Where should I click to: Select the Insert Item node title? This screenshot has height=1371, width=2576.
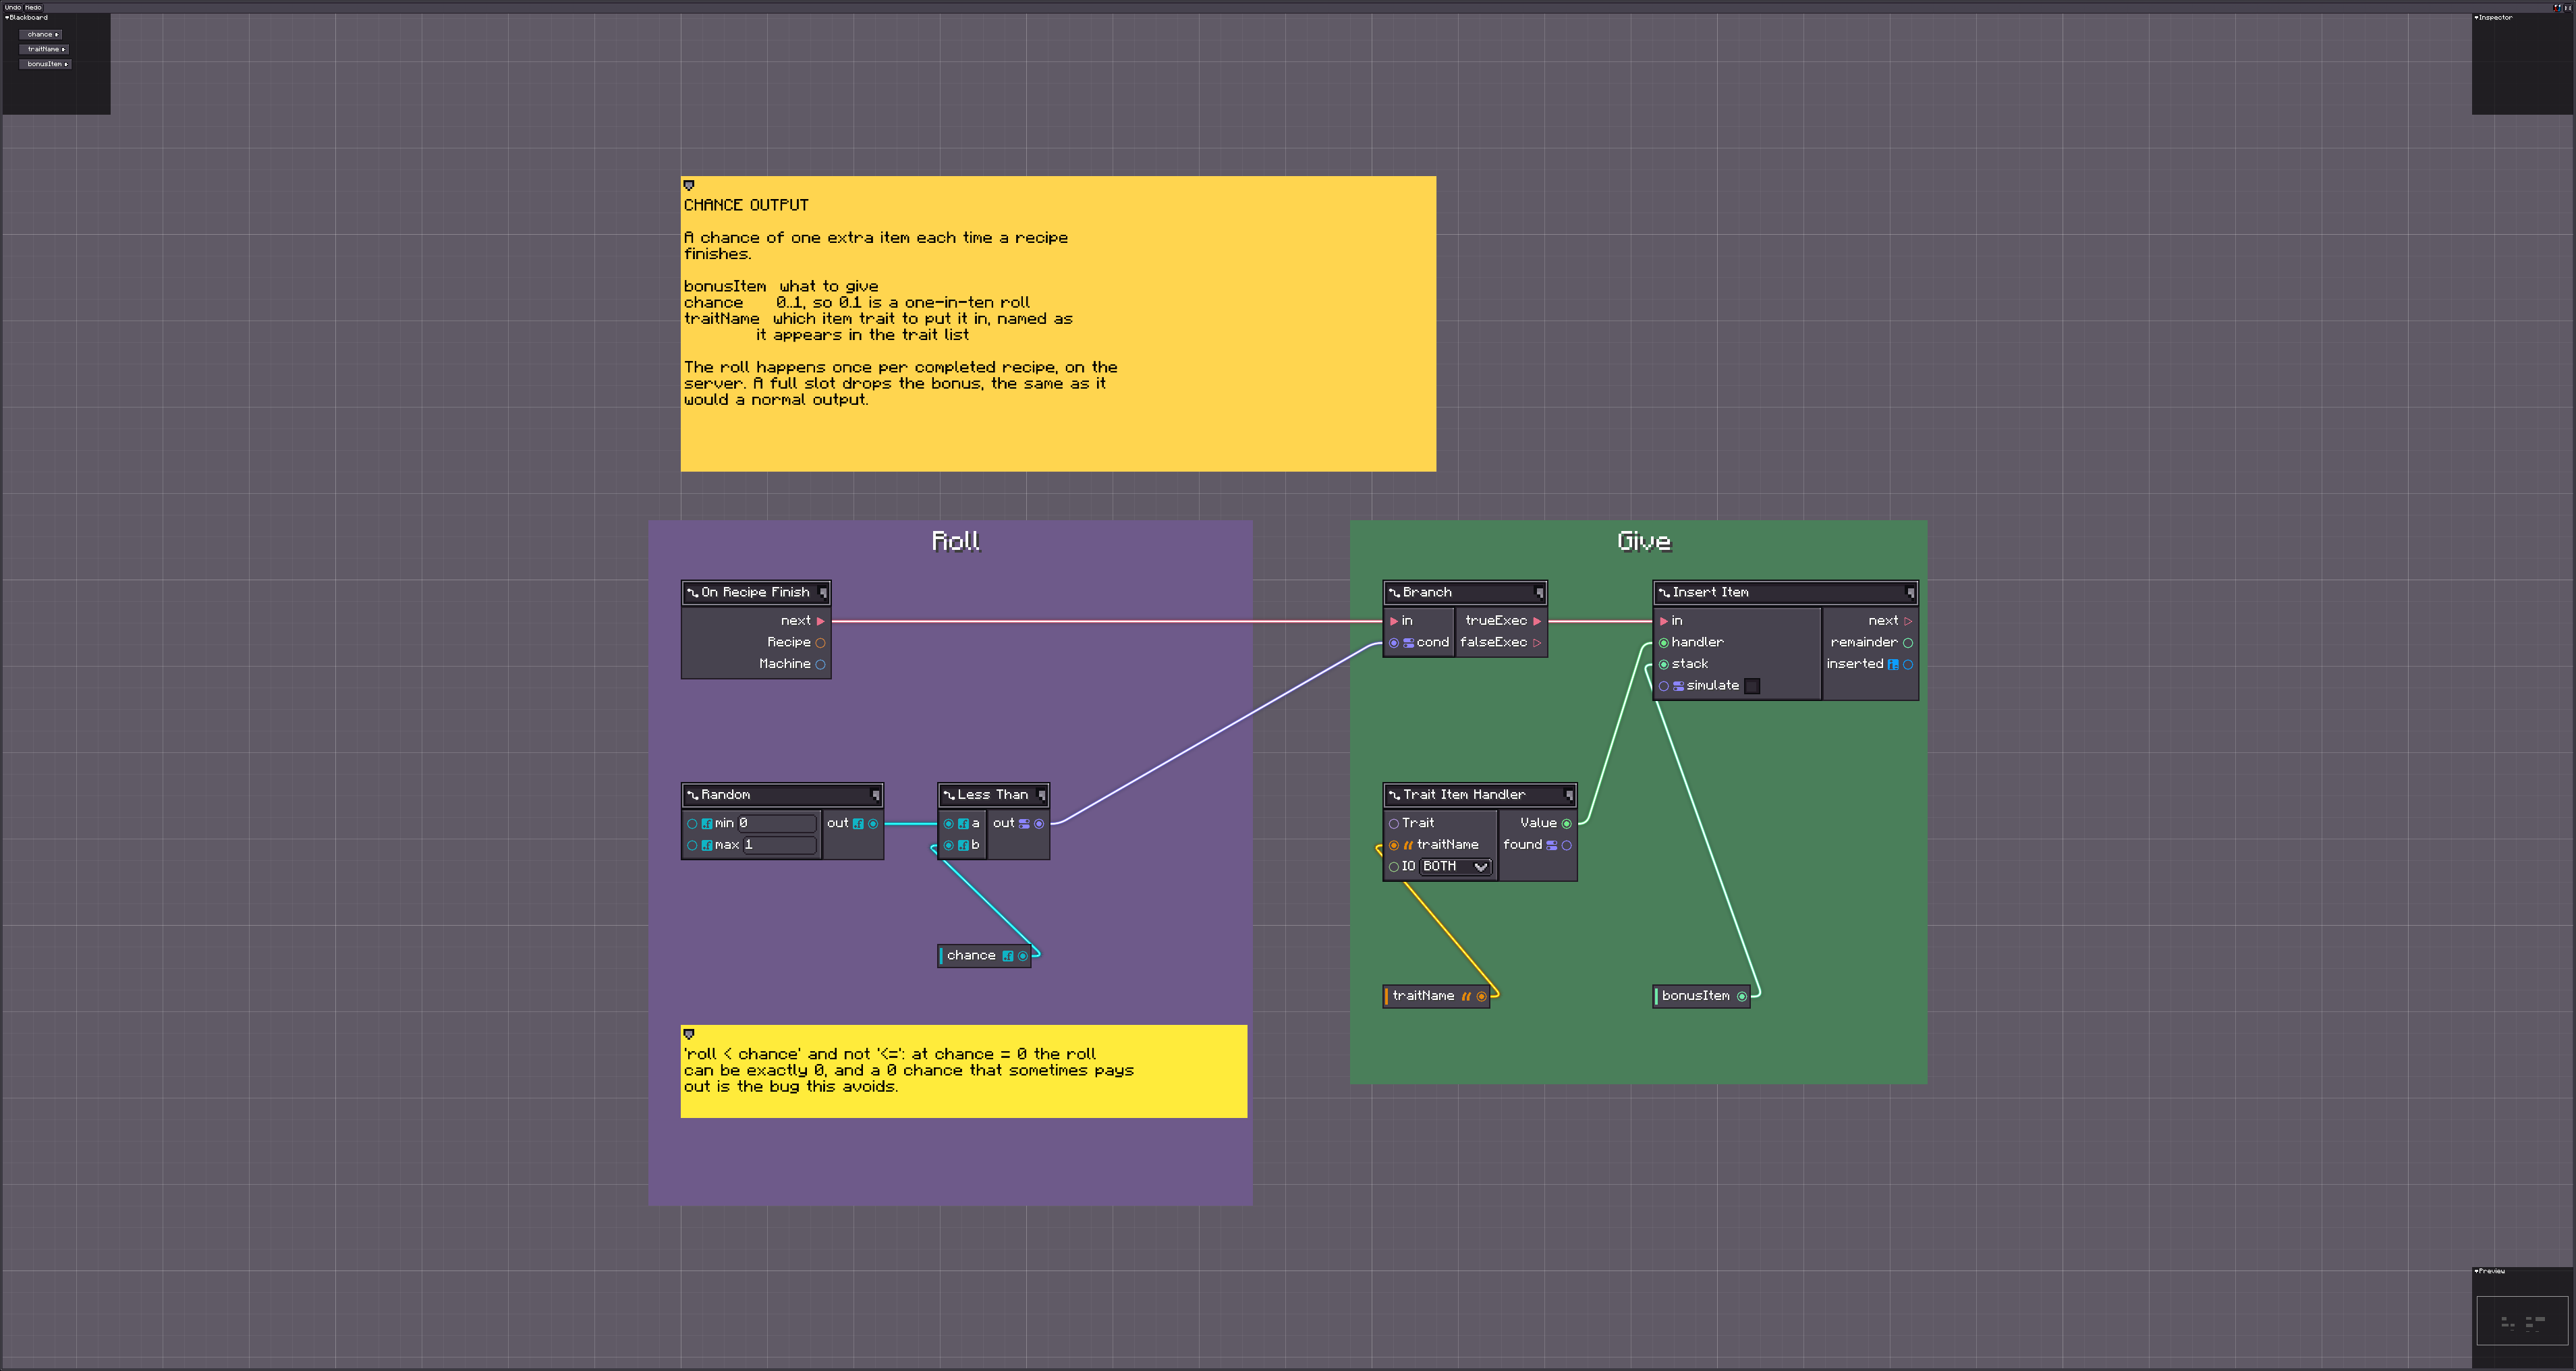click(1711, 593)
